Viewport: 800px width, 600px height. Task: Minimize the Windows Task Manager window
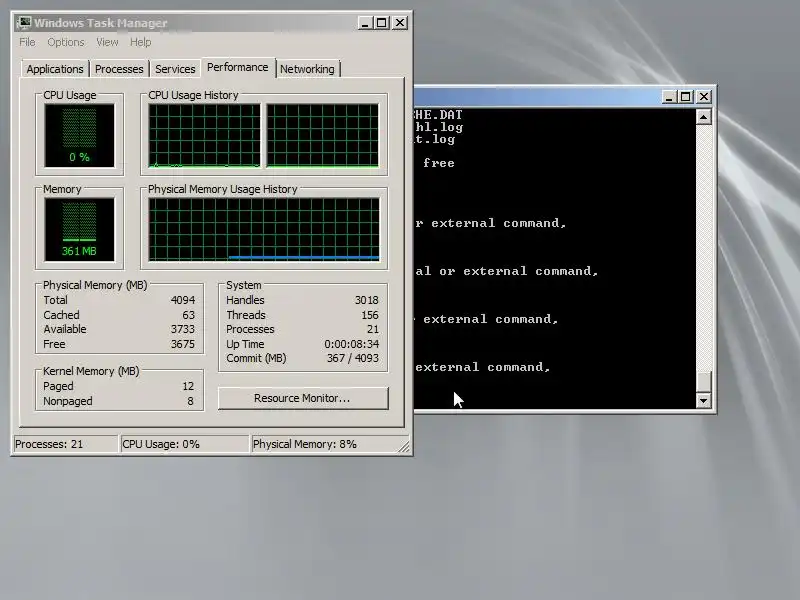tap(364, 23)
